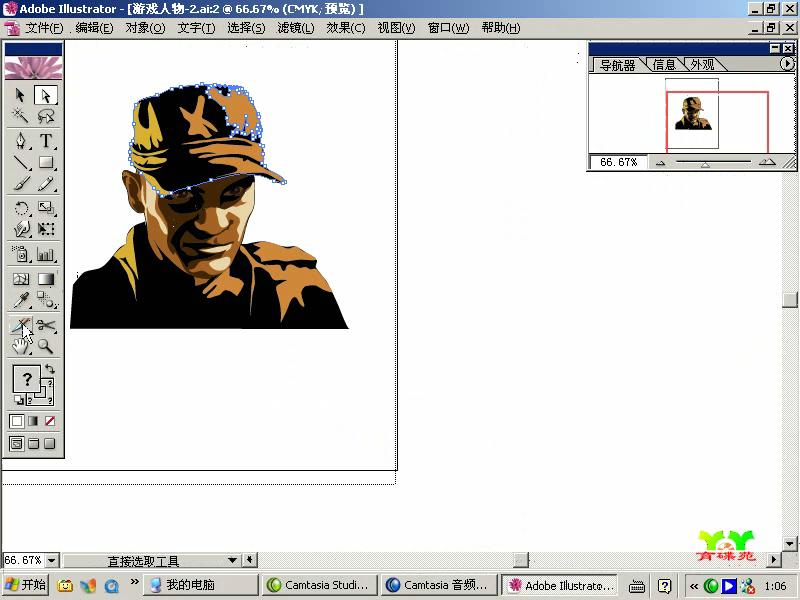Click the vertical scrollbar down arrow
Viewport: 800px width, 600px height.
coord(789,543)
